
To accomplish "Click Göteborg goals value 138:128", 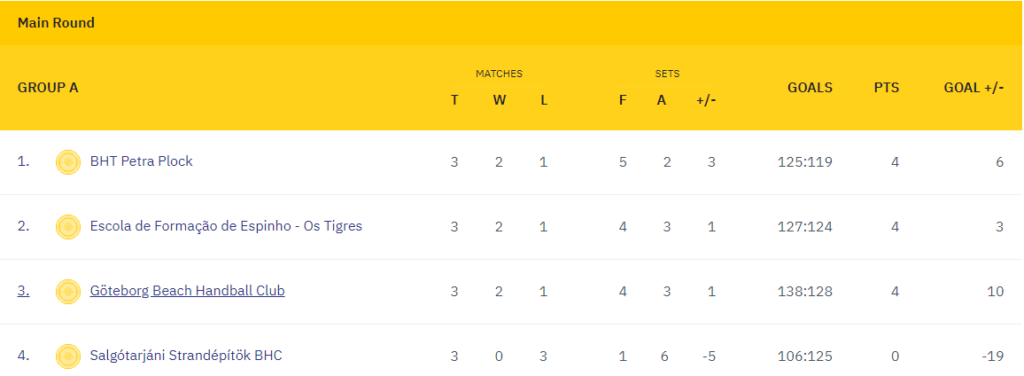I will 805,291.
